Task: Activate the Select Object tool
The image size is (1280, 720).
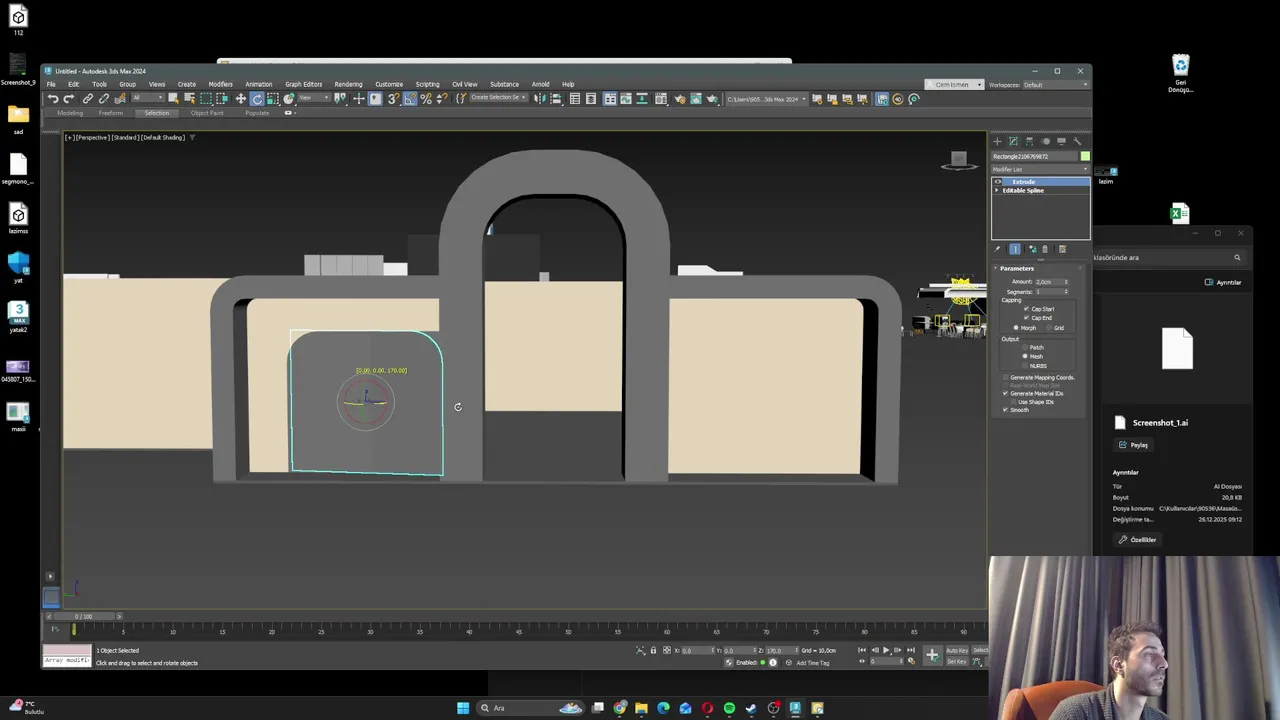Action: (173, 98)
